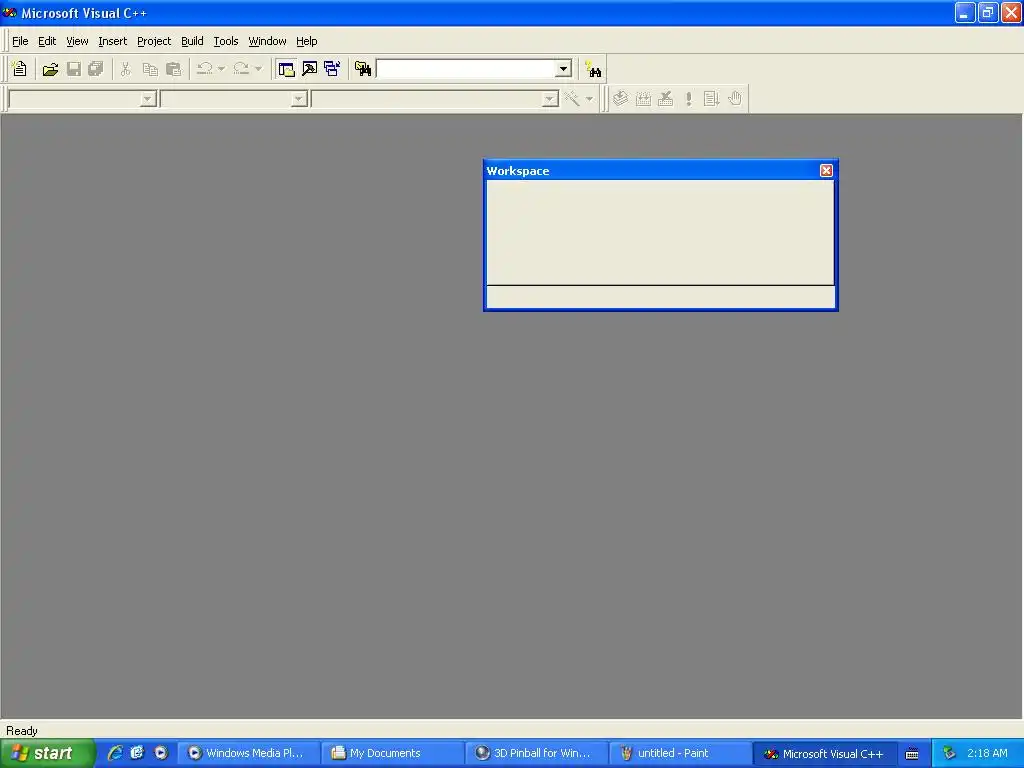Viewport: 1024px width, 768px height.
Task: Click the Stop Build icon
Action: [666, 99]
